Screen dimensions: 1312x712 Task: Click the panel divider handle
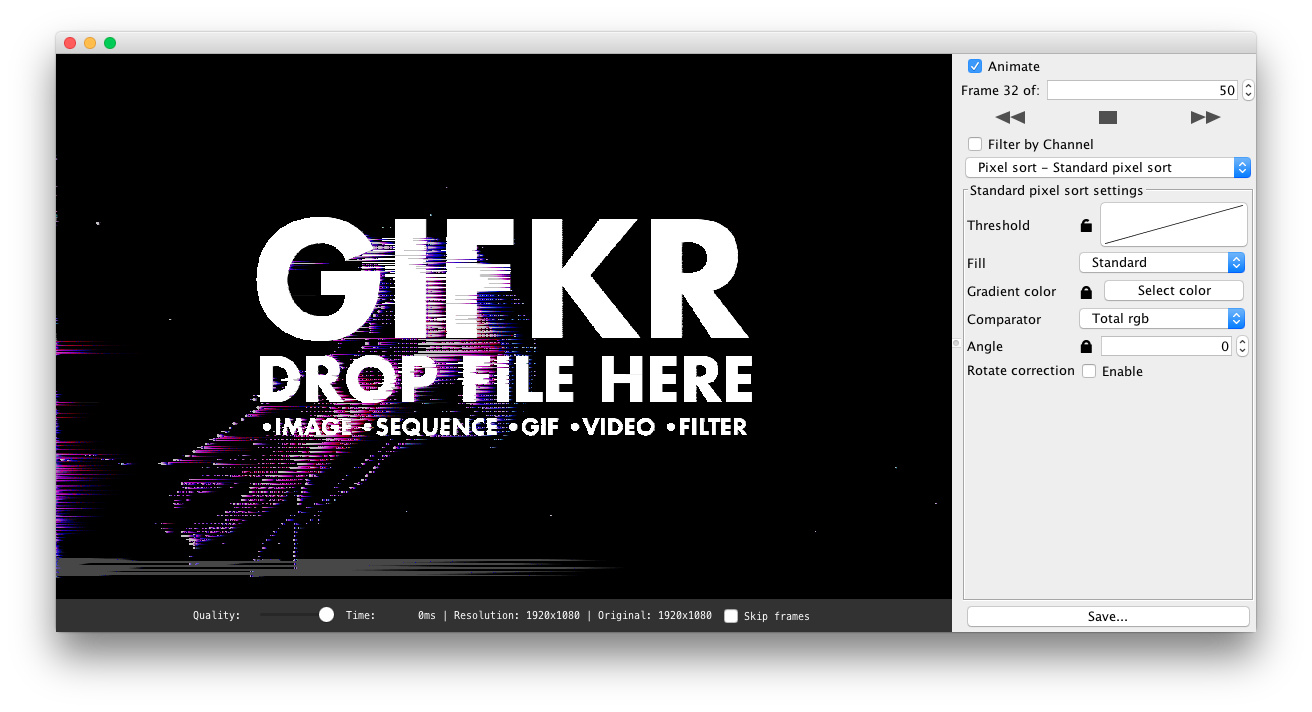click(956, 343)
